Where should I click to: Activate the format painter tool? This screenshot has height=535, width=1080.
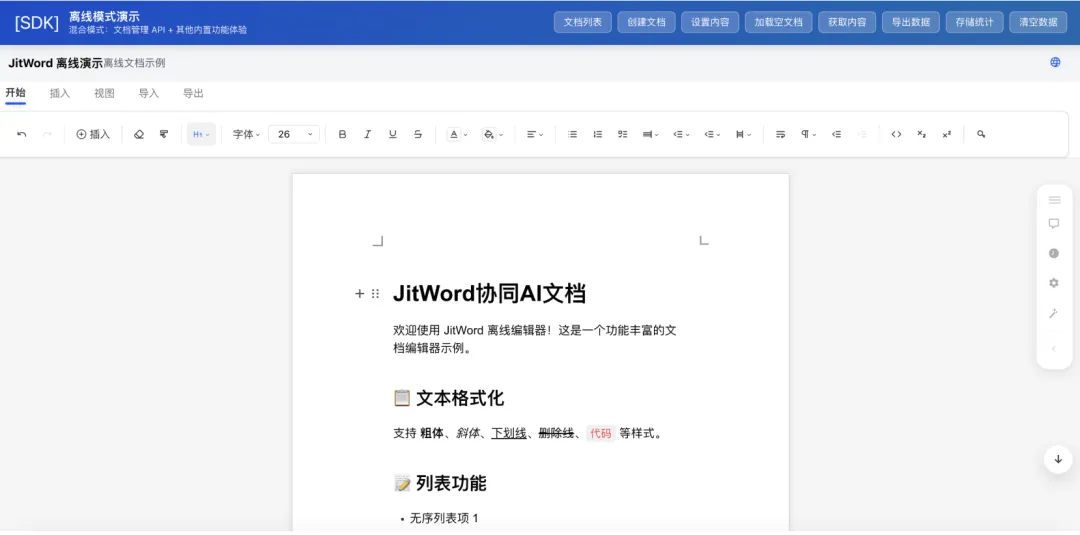tap(164, 134)
